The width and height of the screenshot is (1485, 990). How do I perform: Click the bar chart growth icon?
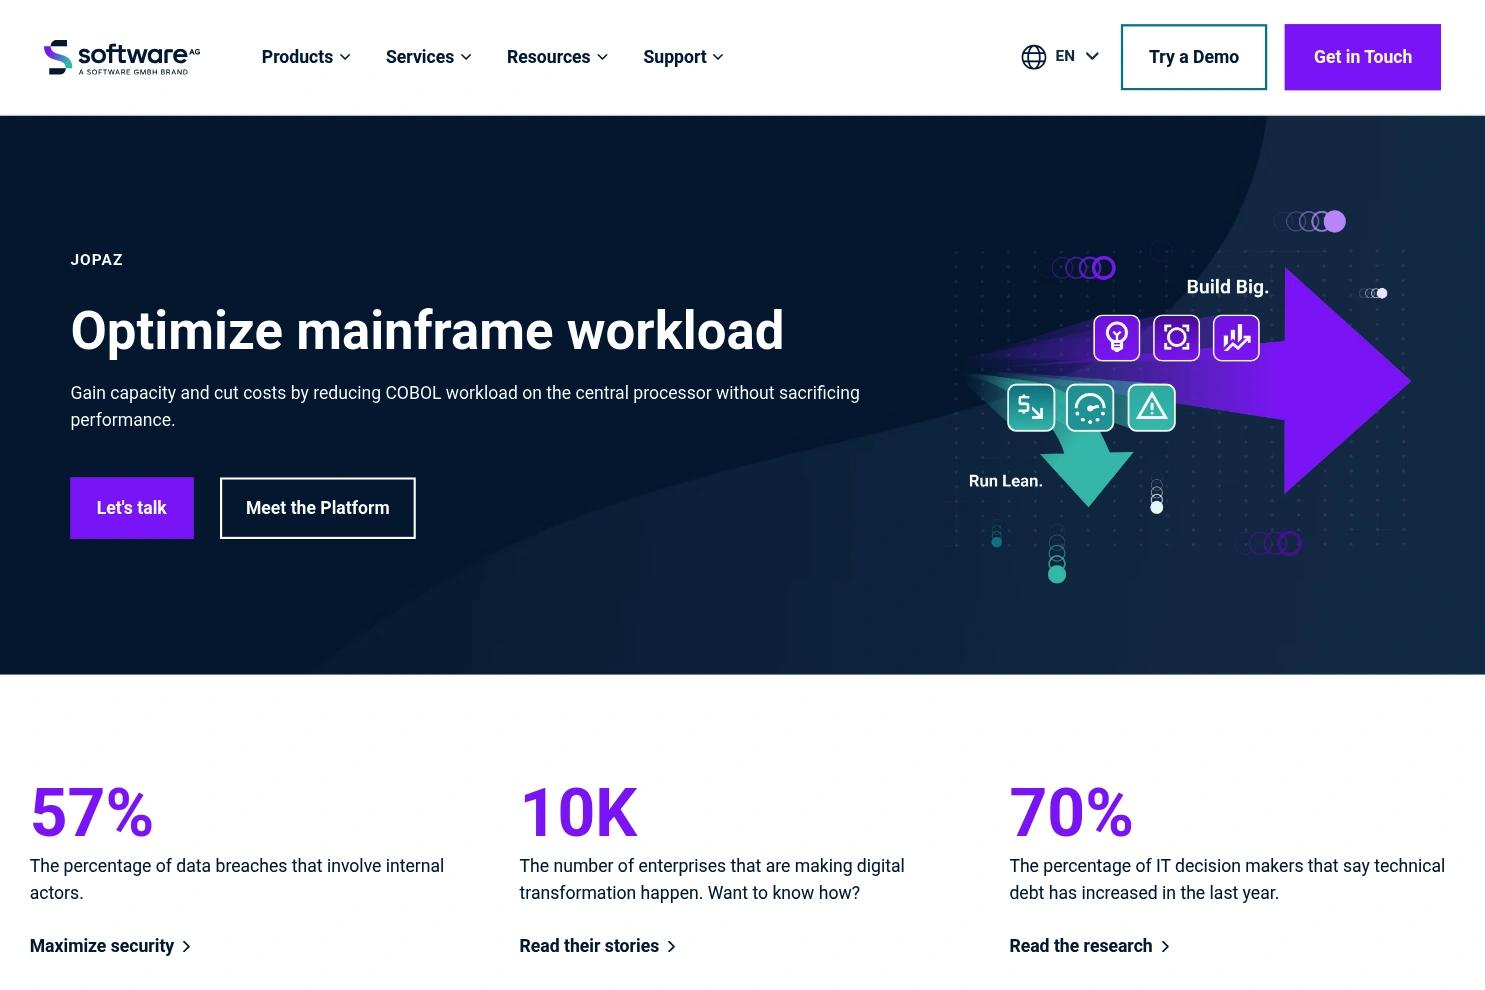(1236, 337)
